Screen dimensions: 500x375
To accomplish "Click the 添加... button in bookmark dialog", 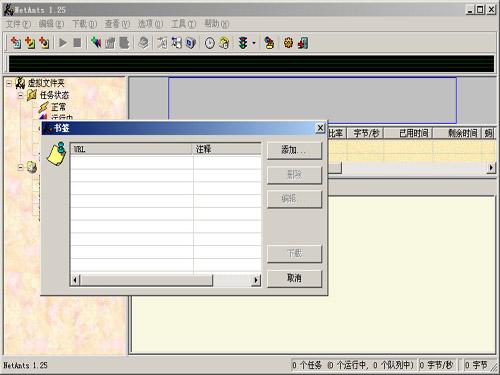I will (294, 150).
